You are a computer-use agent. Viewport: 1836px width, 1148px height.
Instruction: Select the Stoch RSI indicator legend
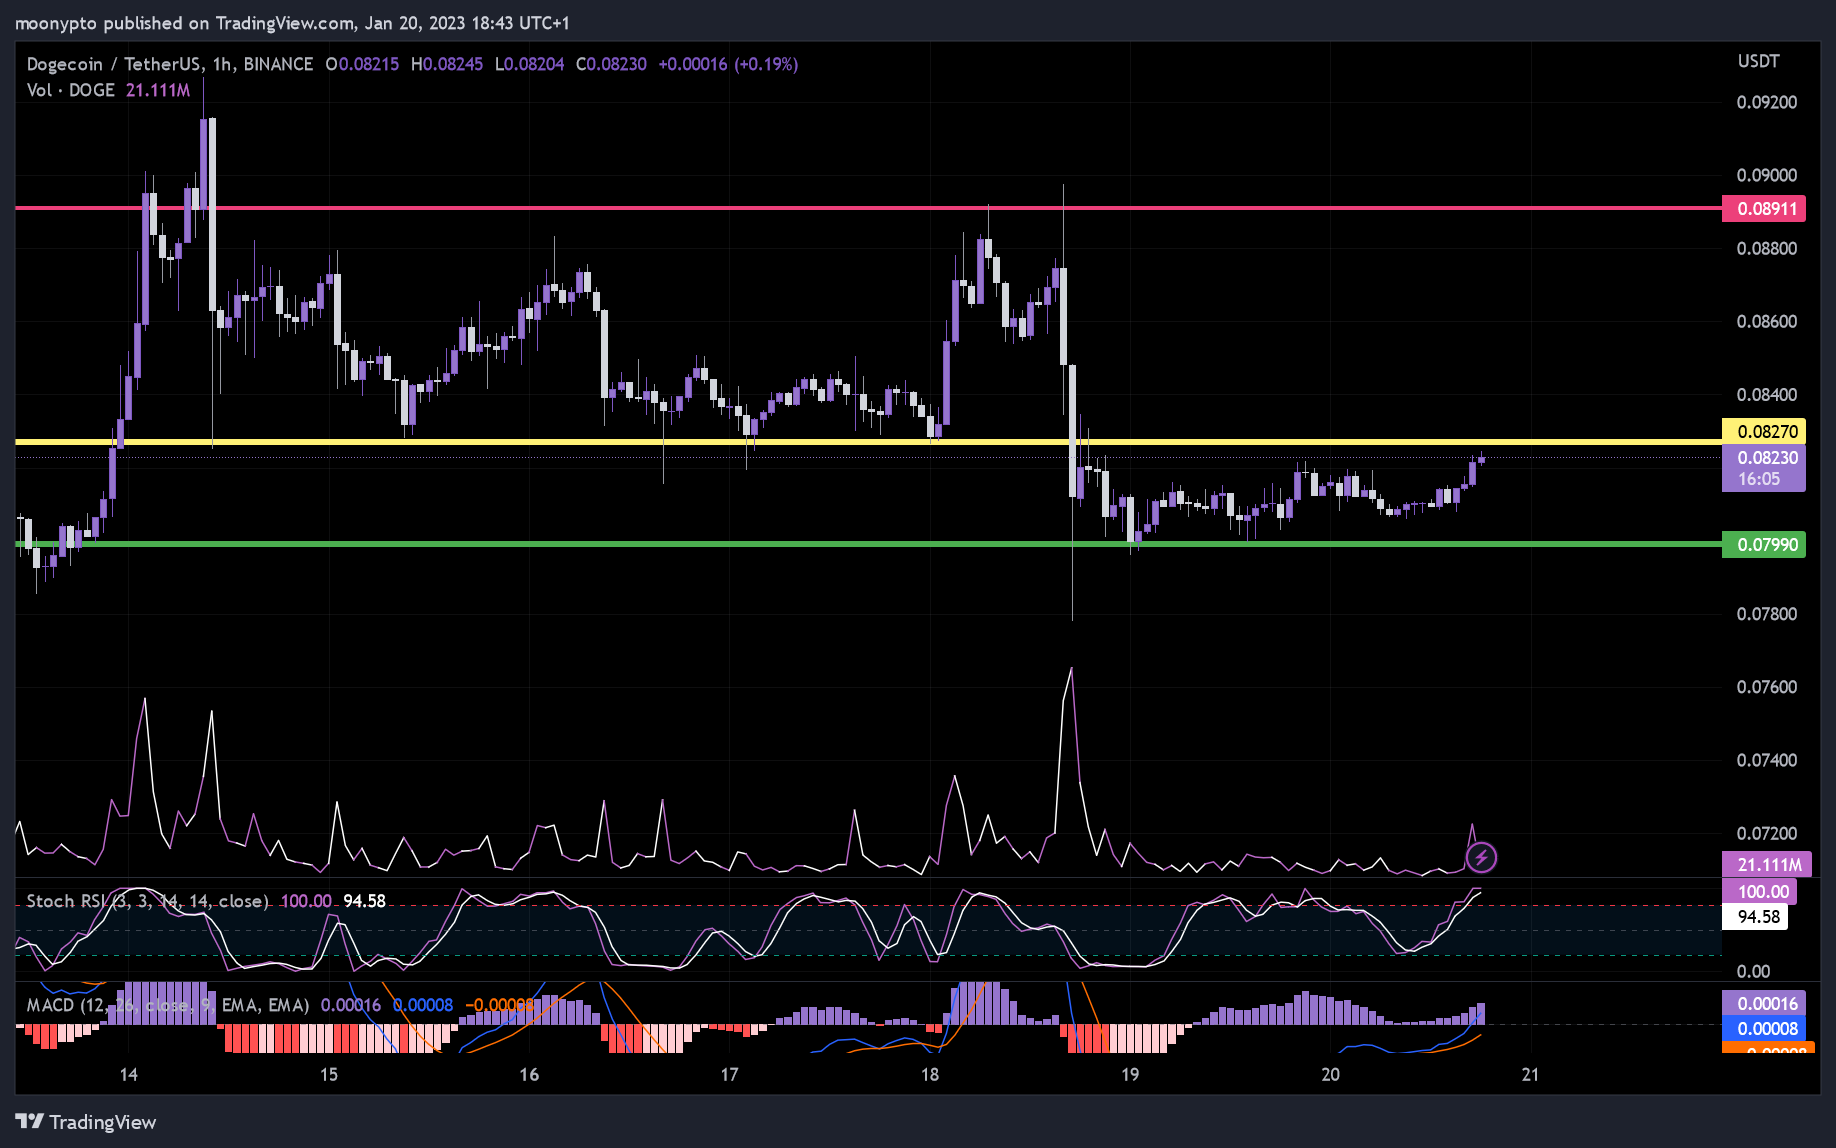click(147, 901)
